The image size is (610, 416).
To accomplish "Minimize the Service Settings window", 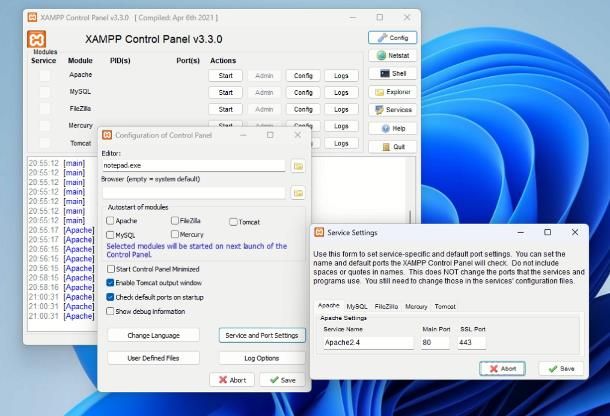I will click(x=521, y=232).
